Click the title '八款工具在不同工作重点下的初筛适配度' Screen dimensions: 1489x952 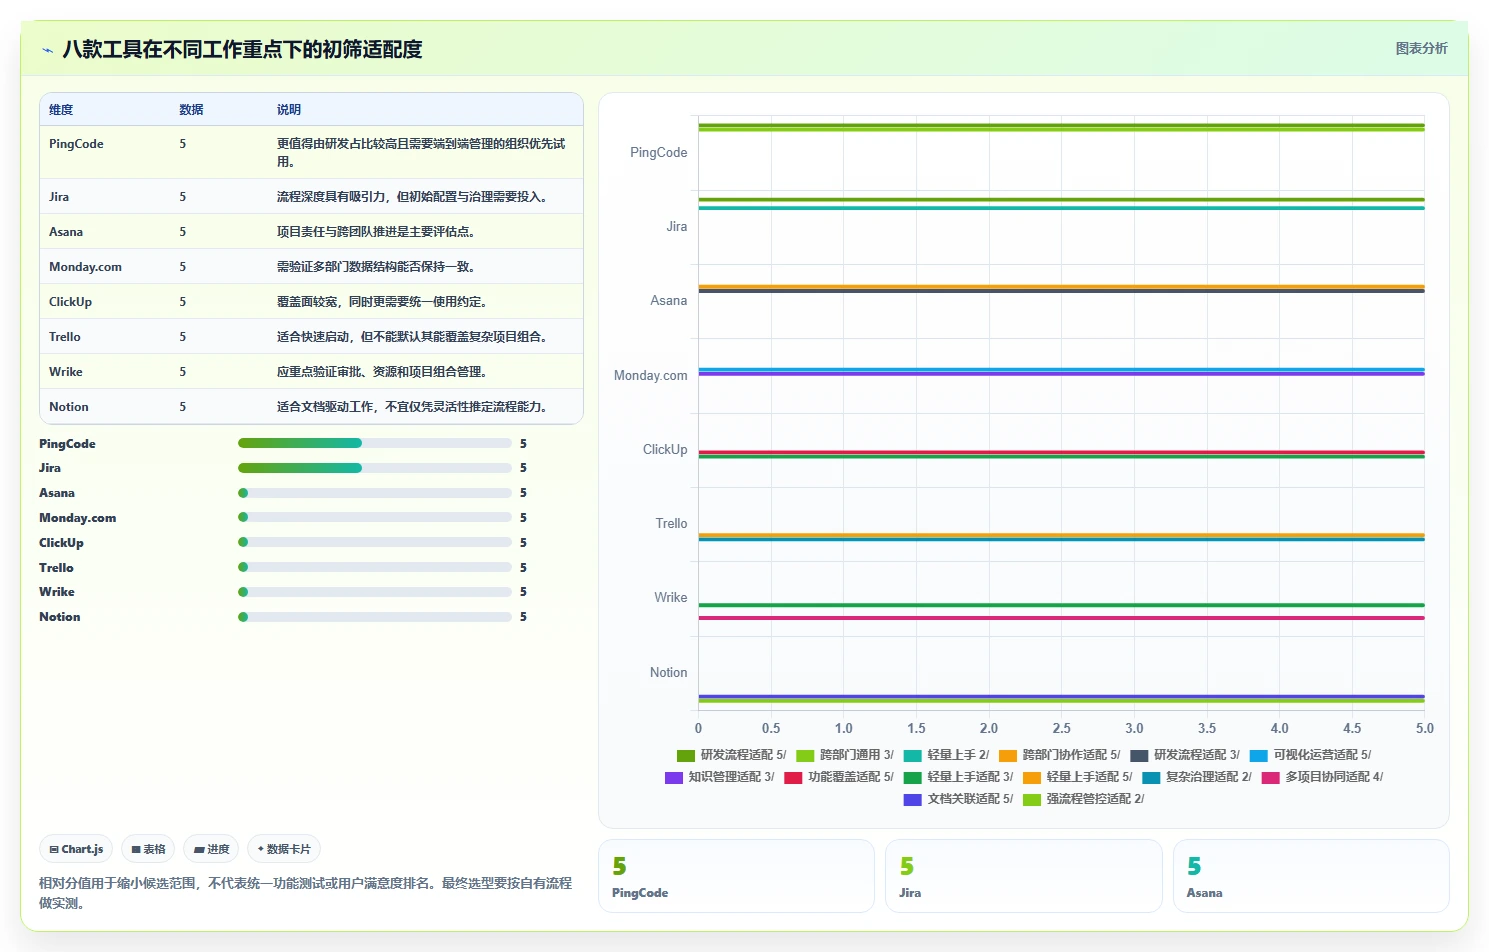click(242, 49)
